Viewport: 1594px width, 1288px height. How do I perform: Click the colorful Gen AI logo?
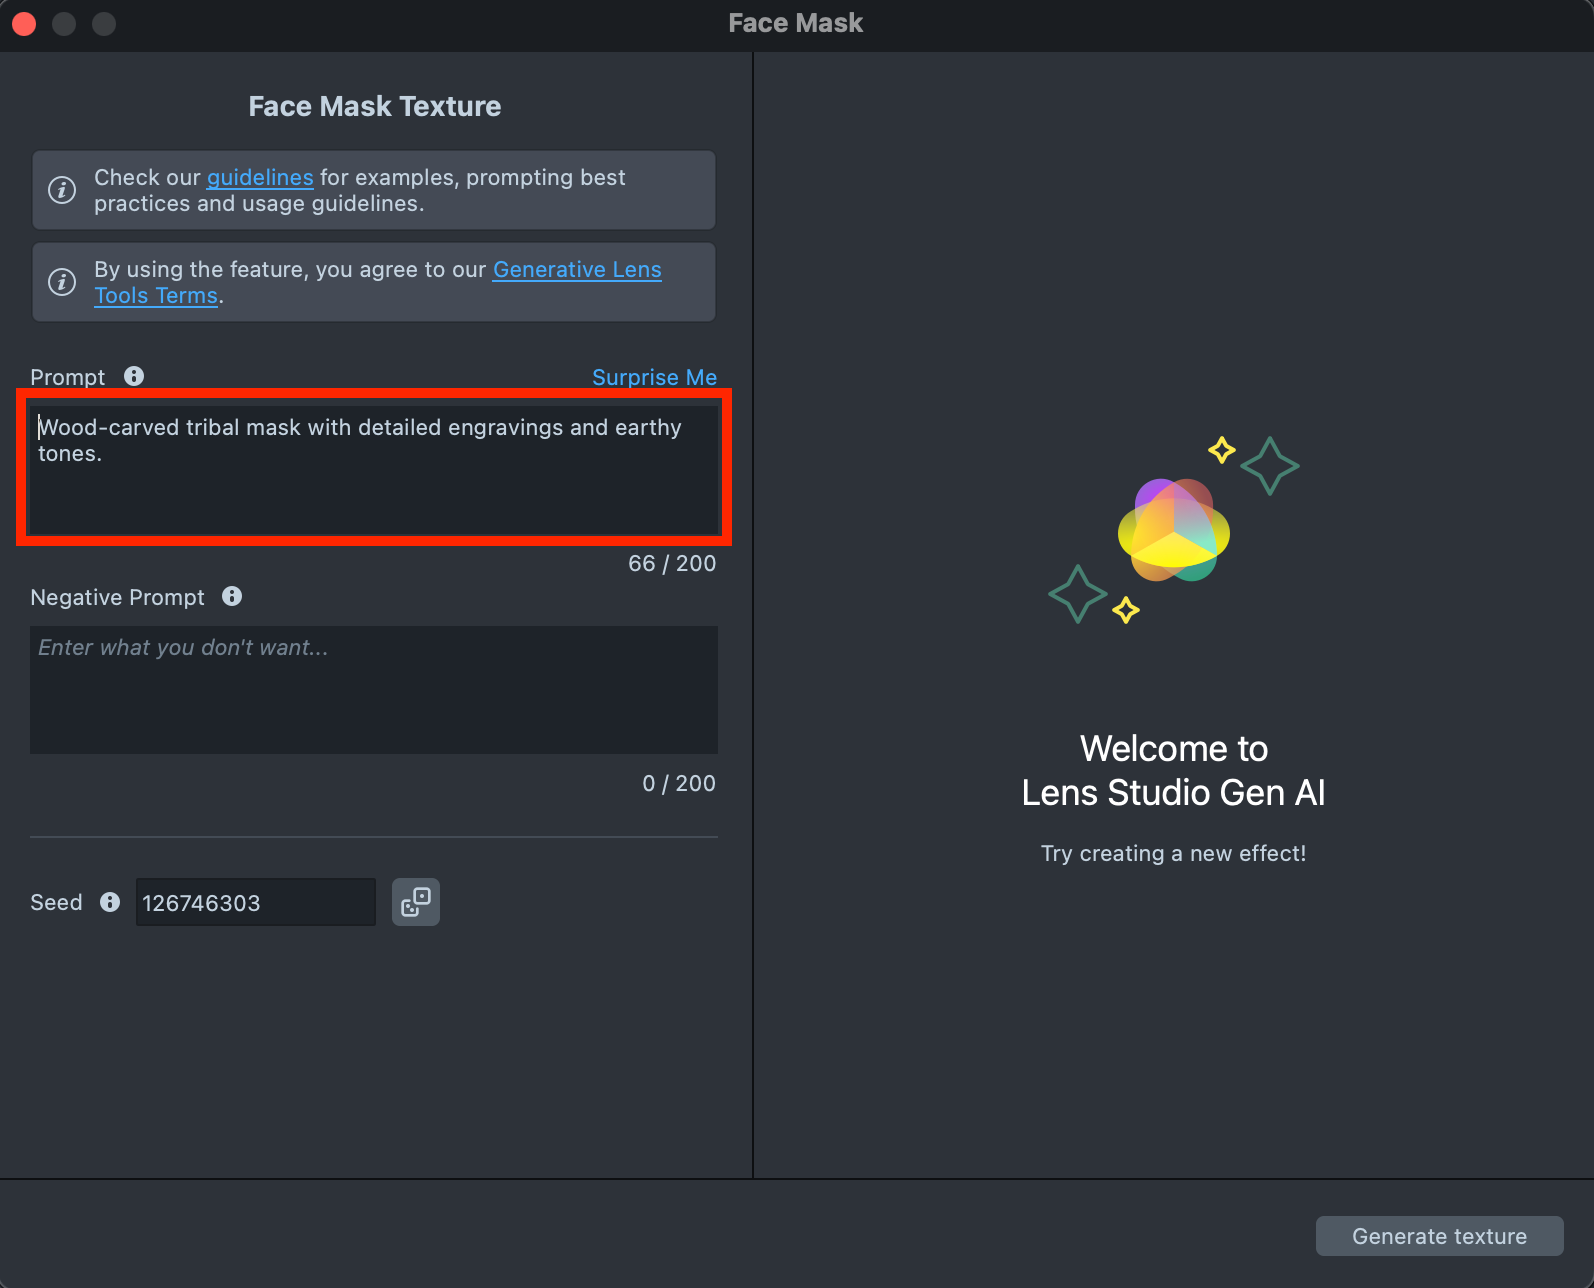pos(1173,530)
